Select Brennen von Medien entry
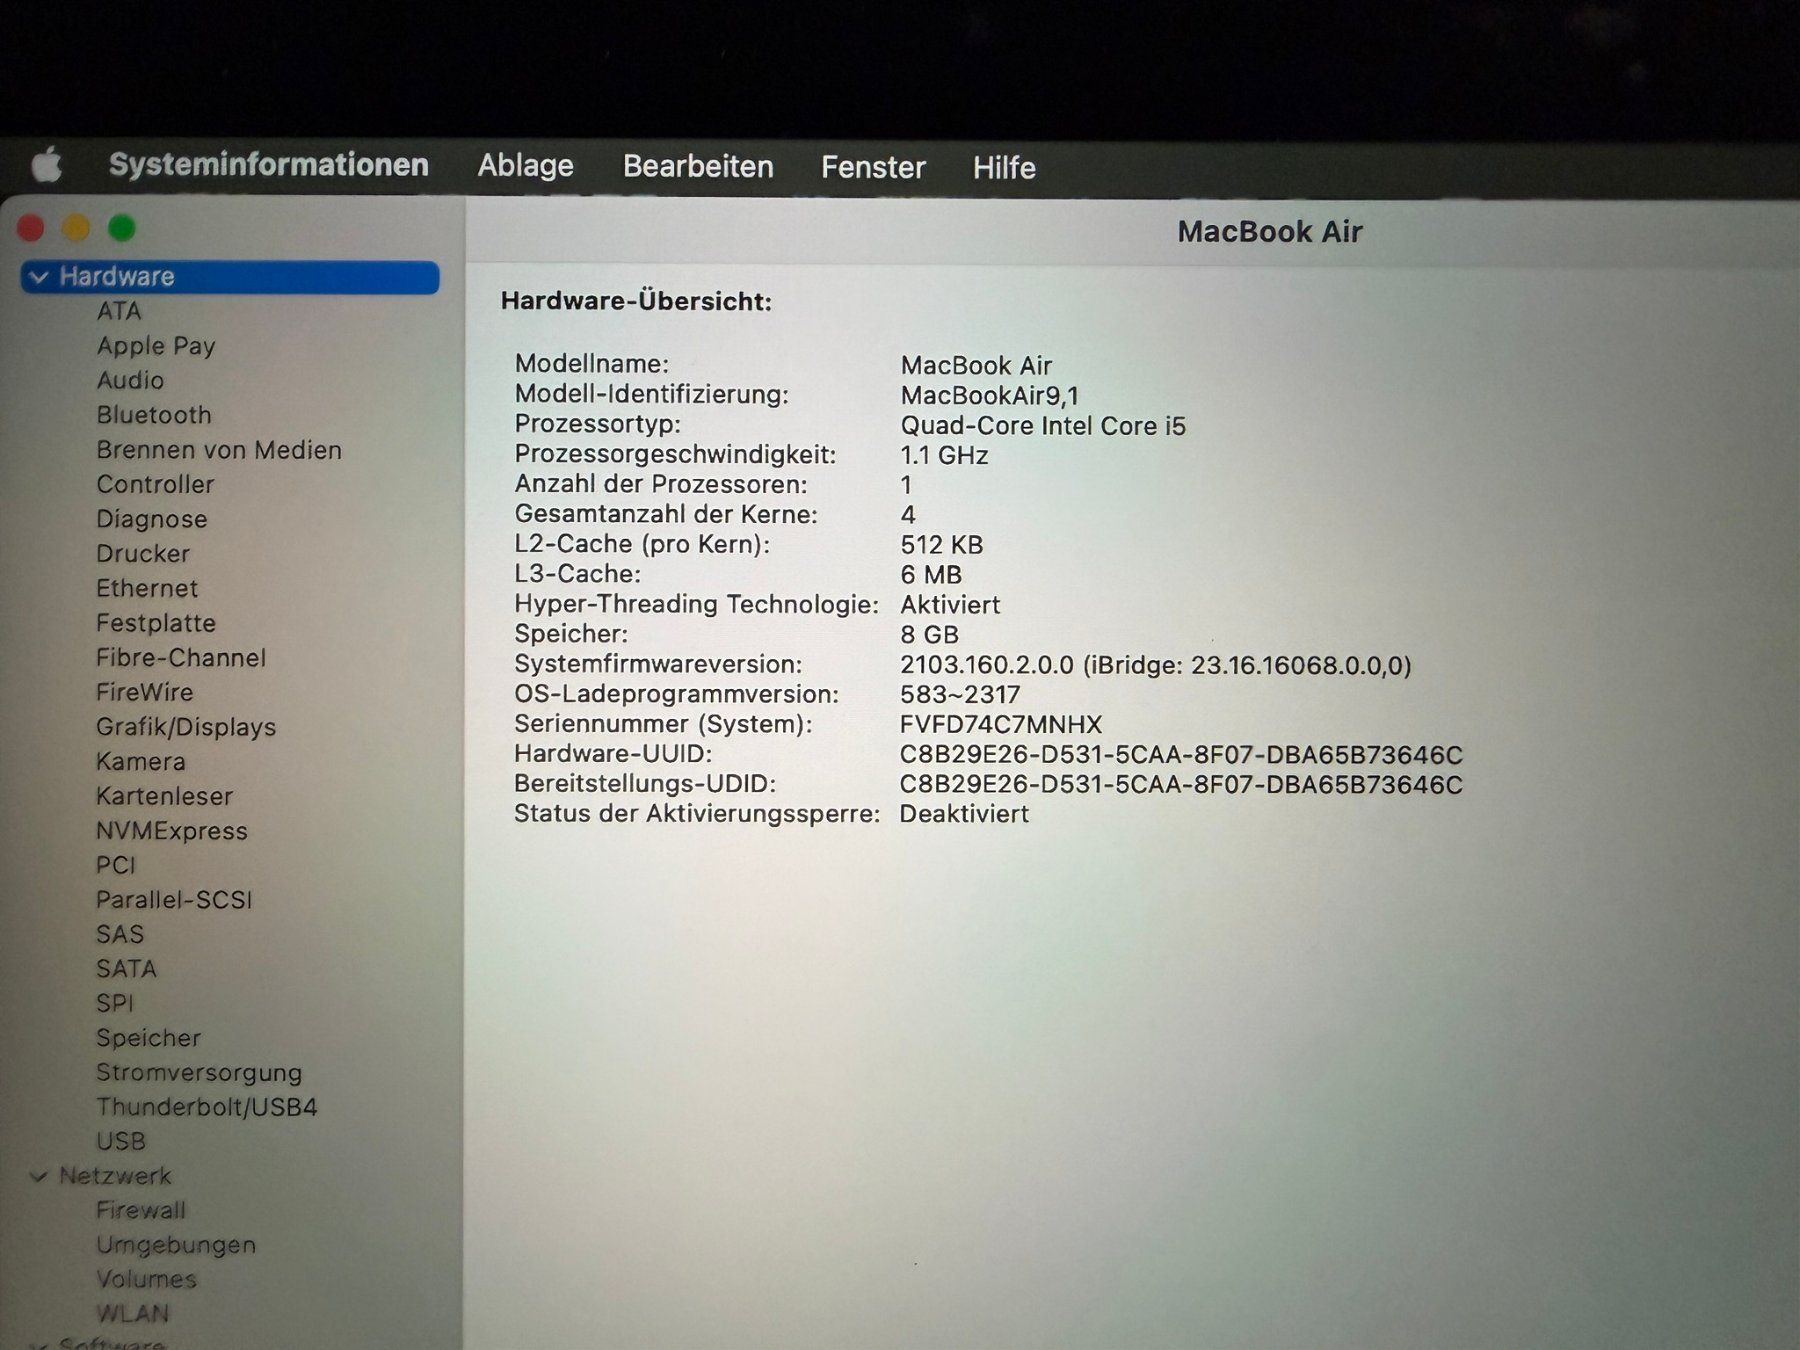This screenshot has width=1800, height=1350. click(219, 450)
